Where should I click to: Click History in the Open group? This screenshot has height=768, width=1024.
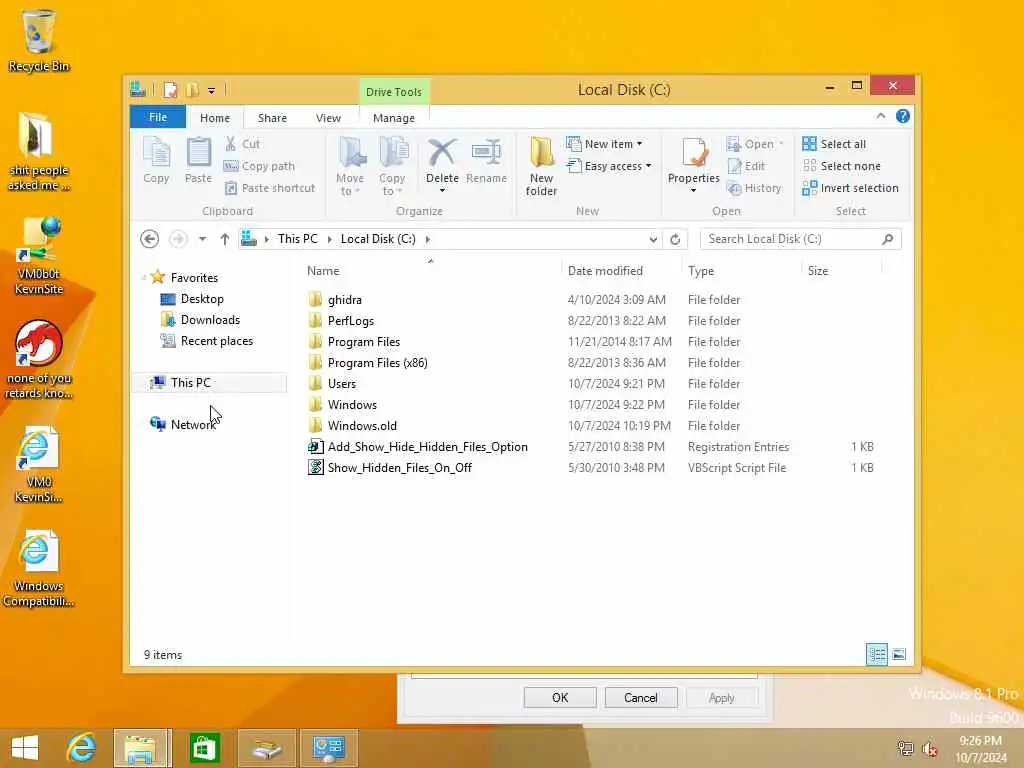pos(754,188)
